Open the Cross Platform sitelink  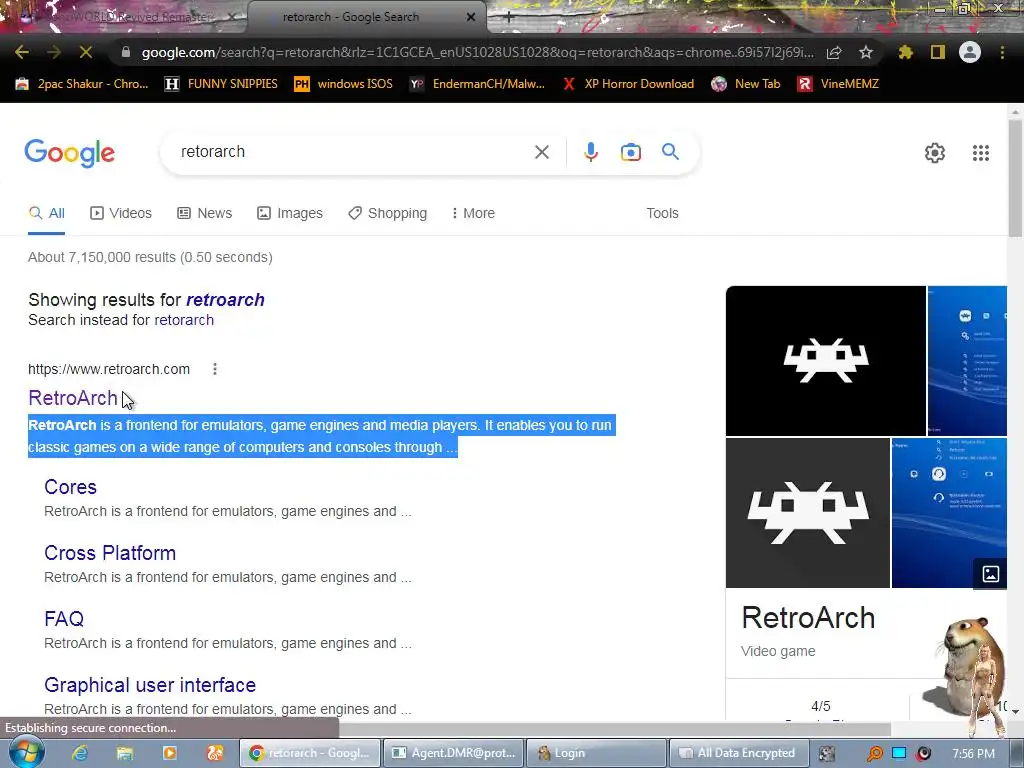110,553
